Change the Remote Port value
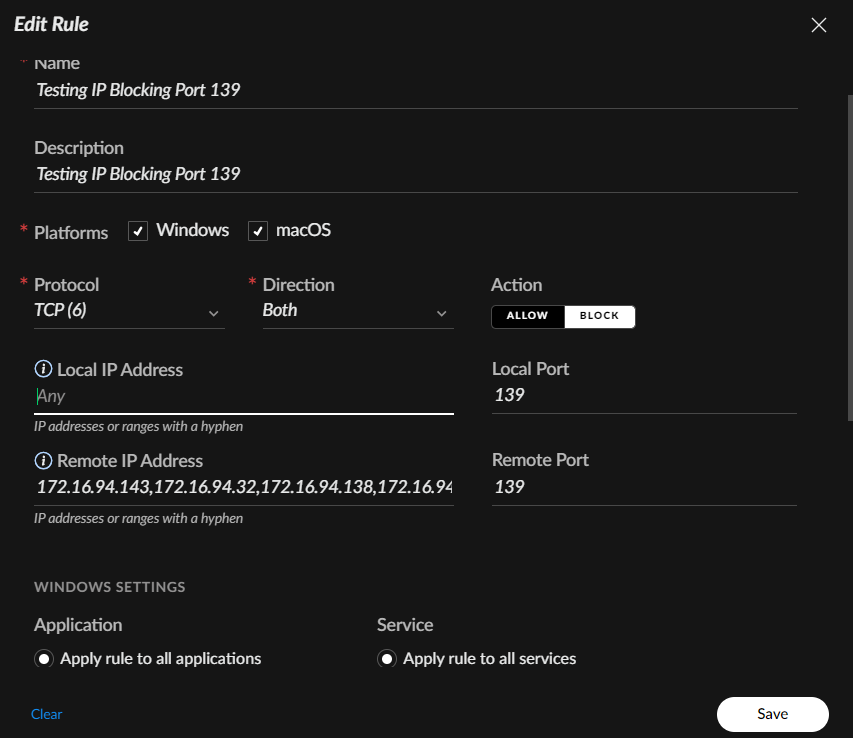853x738 pixels. 643,487
